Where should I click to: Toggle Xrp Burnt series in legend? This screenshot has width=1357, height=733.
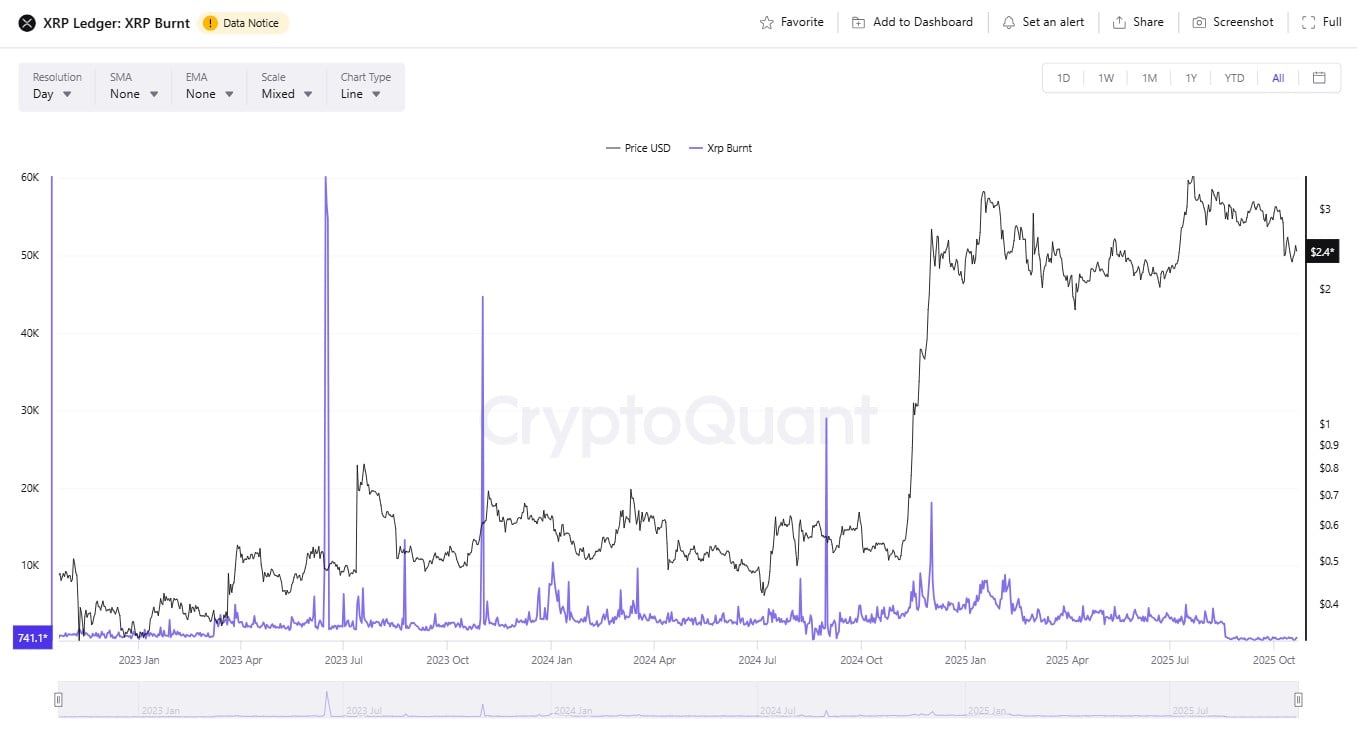coord(719,148)
